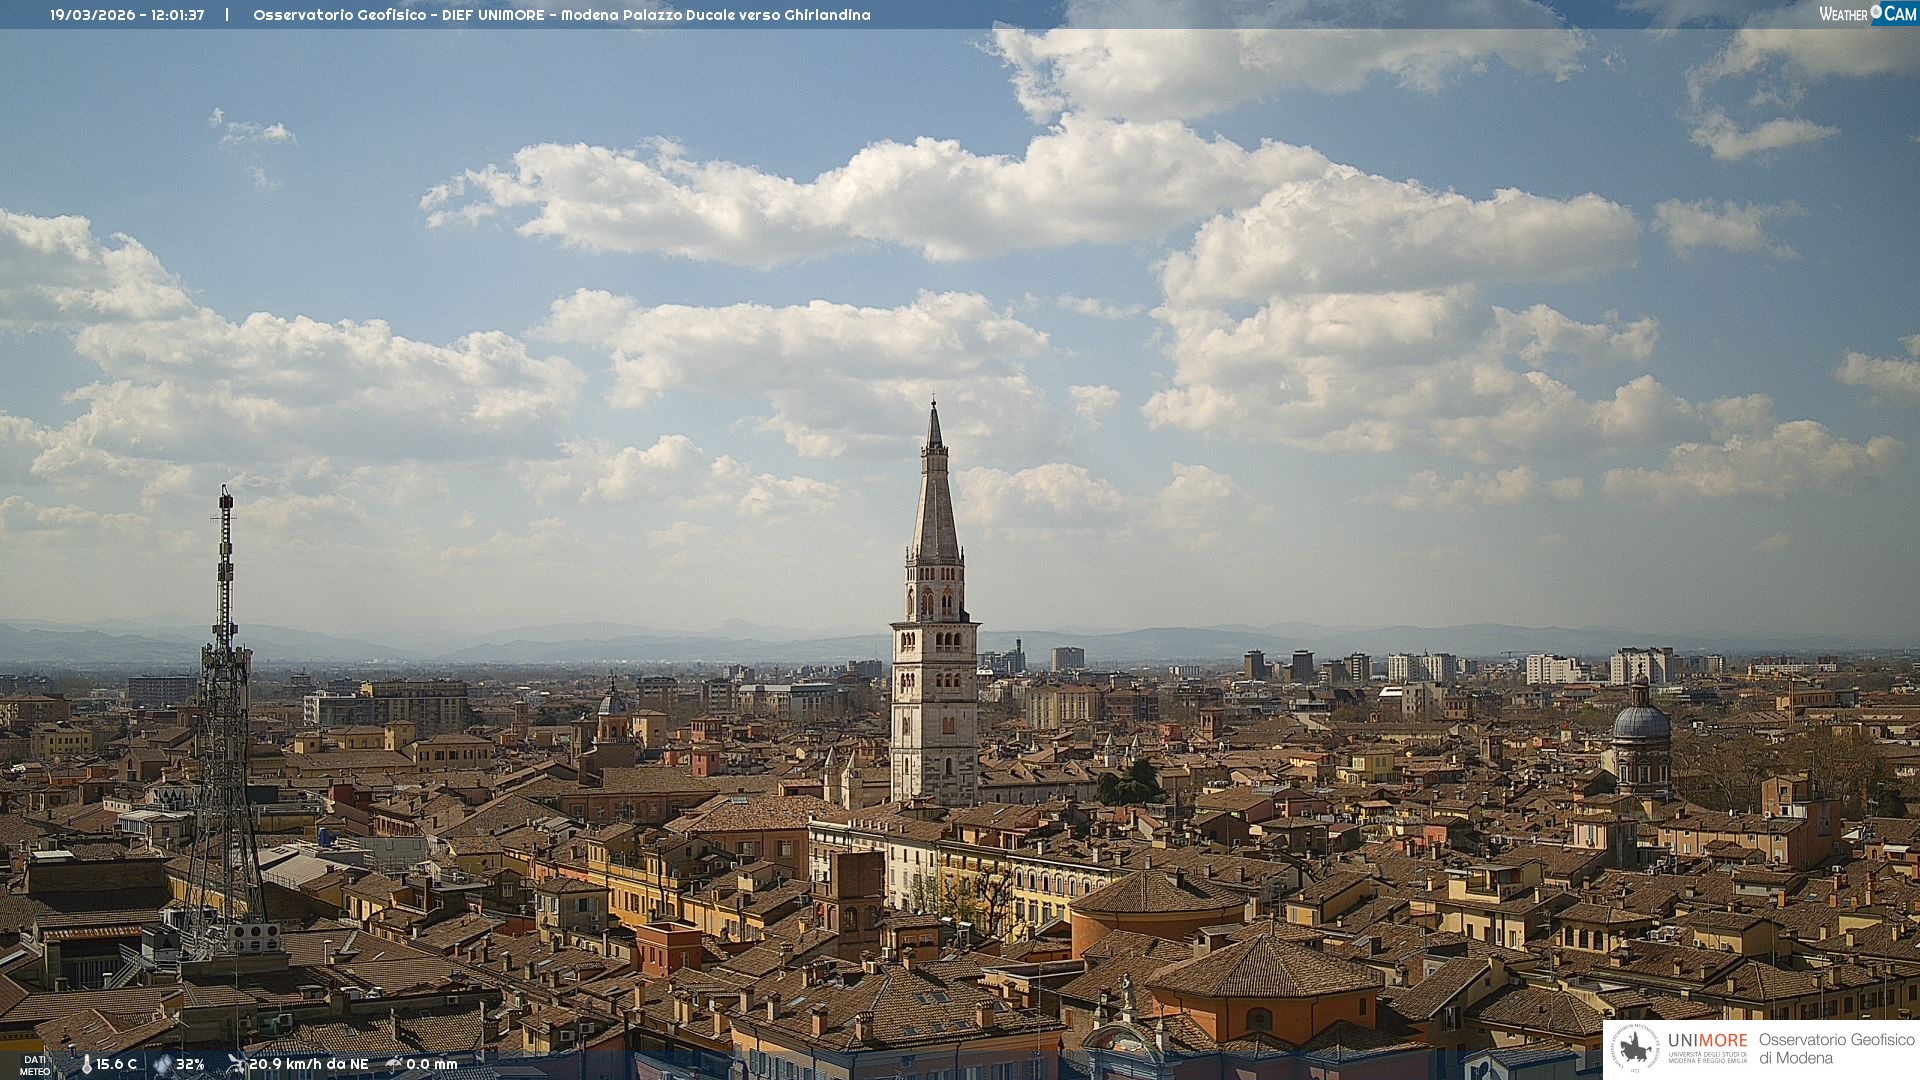This screenshot has width=1920, height=1080.
Task: Click the thermometer temperature icon
Action: [x=86, y=1065]
